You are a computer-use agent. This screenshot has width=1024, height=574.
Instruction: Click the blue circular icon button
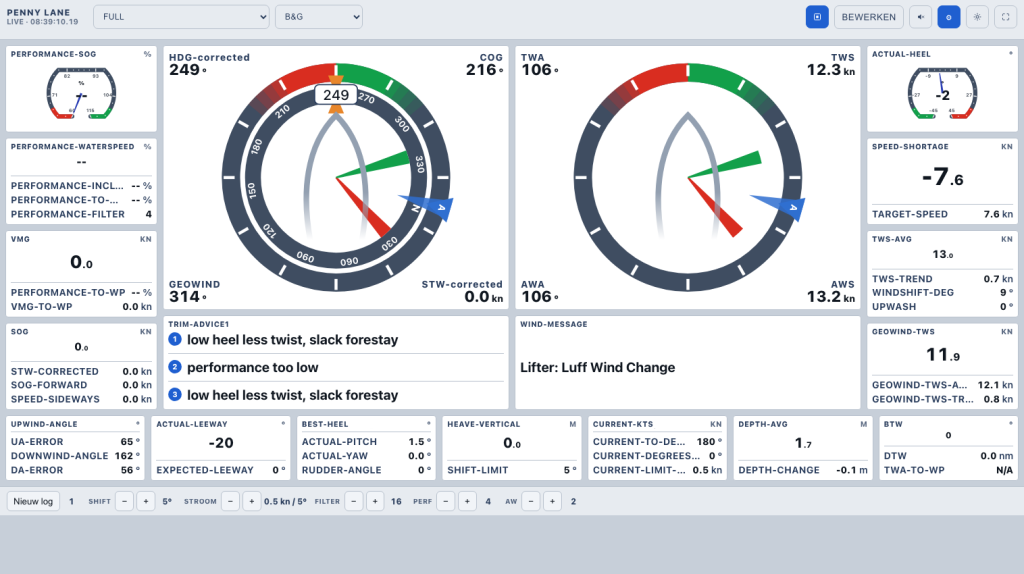tap(949, 17)
